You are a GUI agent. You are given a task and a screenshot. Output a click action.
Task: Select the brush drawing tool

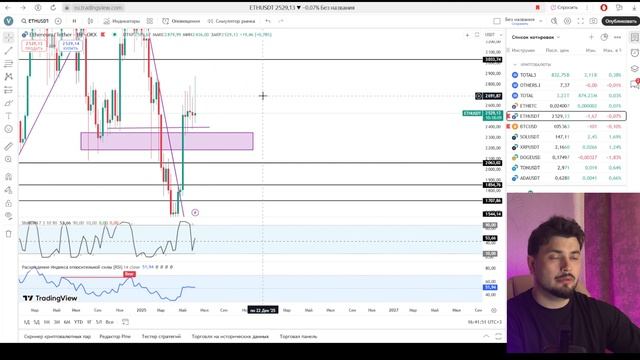[x=9, y=103]
